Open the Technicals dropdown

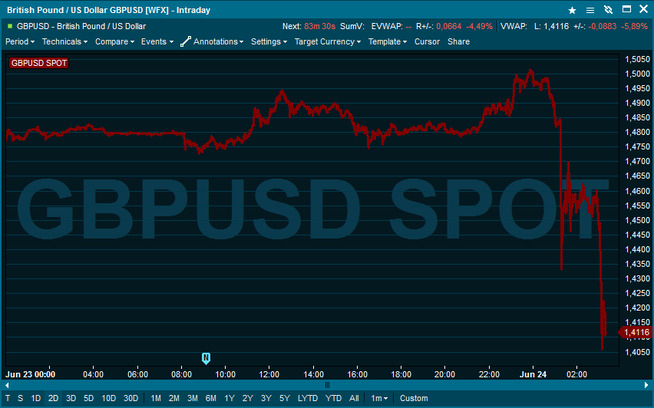point(64,42)
